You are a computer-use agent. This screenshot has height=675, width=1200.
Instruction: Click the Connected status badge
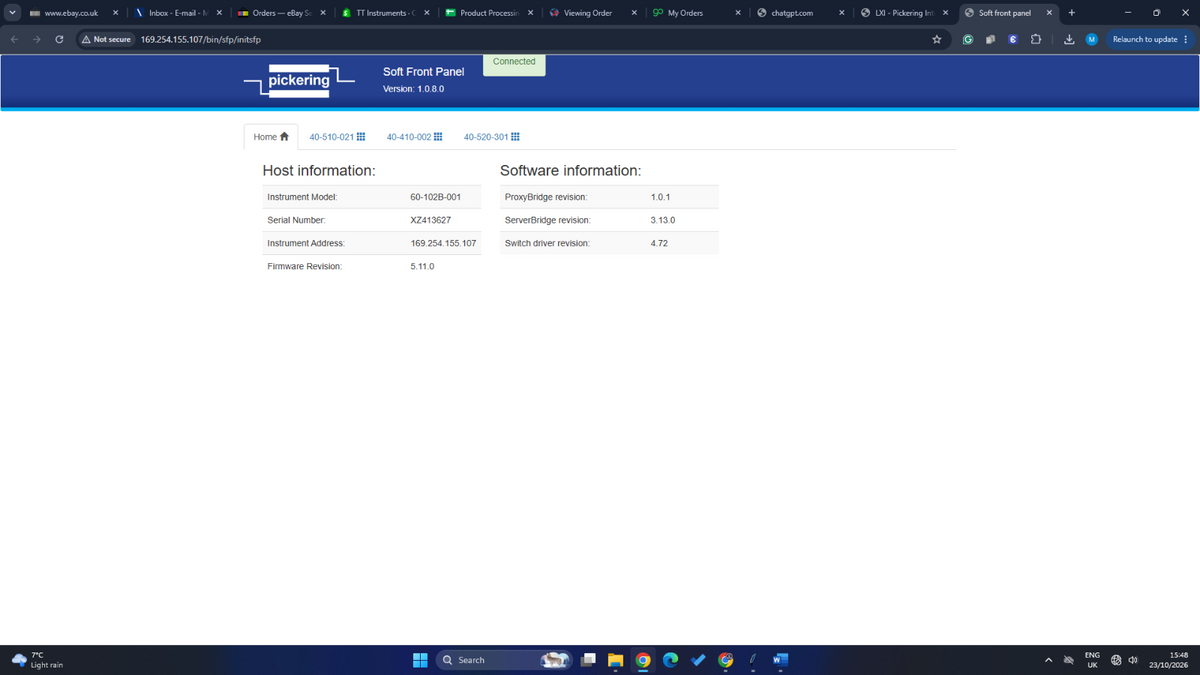514,62
